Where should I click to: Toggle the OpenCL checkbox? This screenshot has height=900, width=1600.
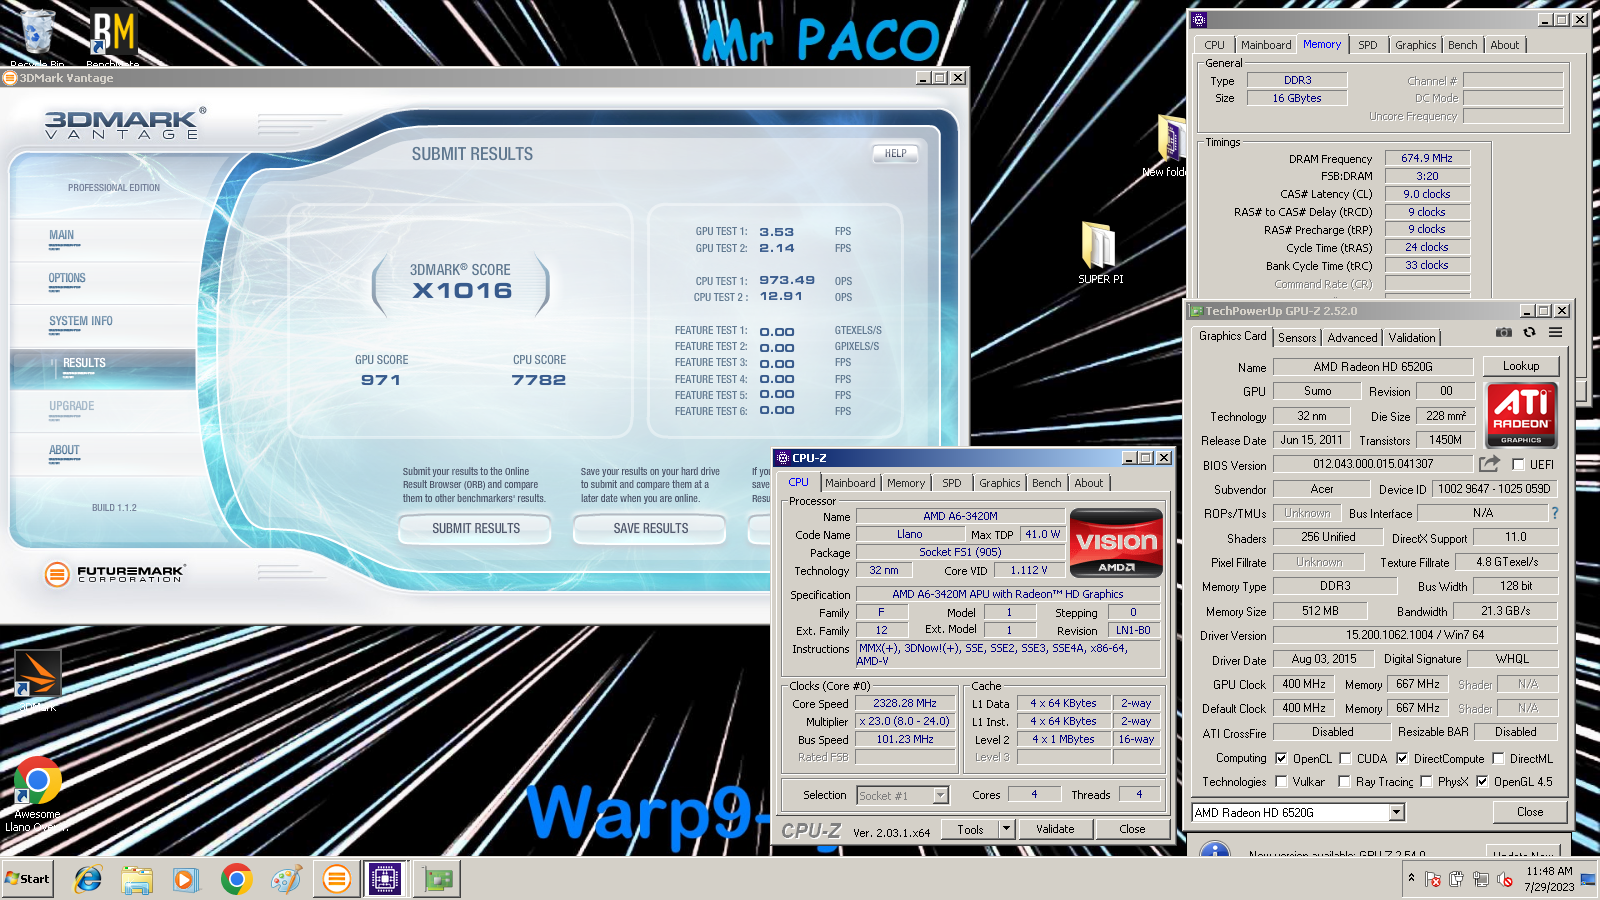(1282, 758)
